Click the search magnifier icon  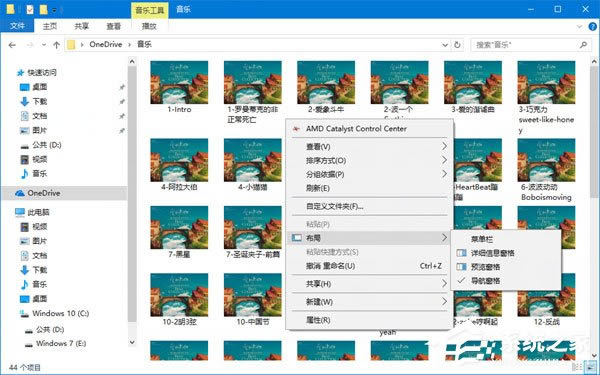(x=583, y=45)
